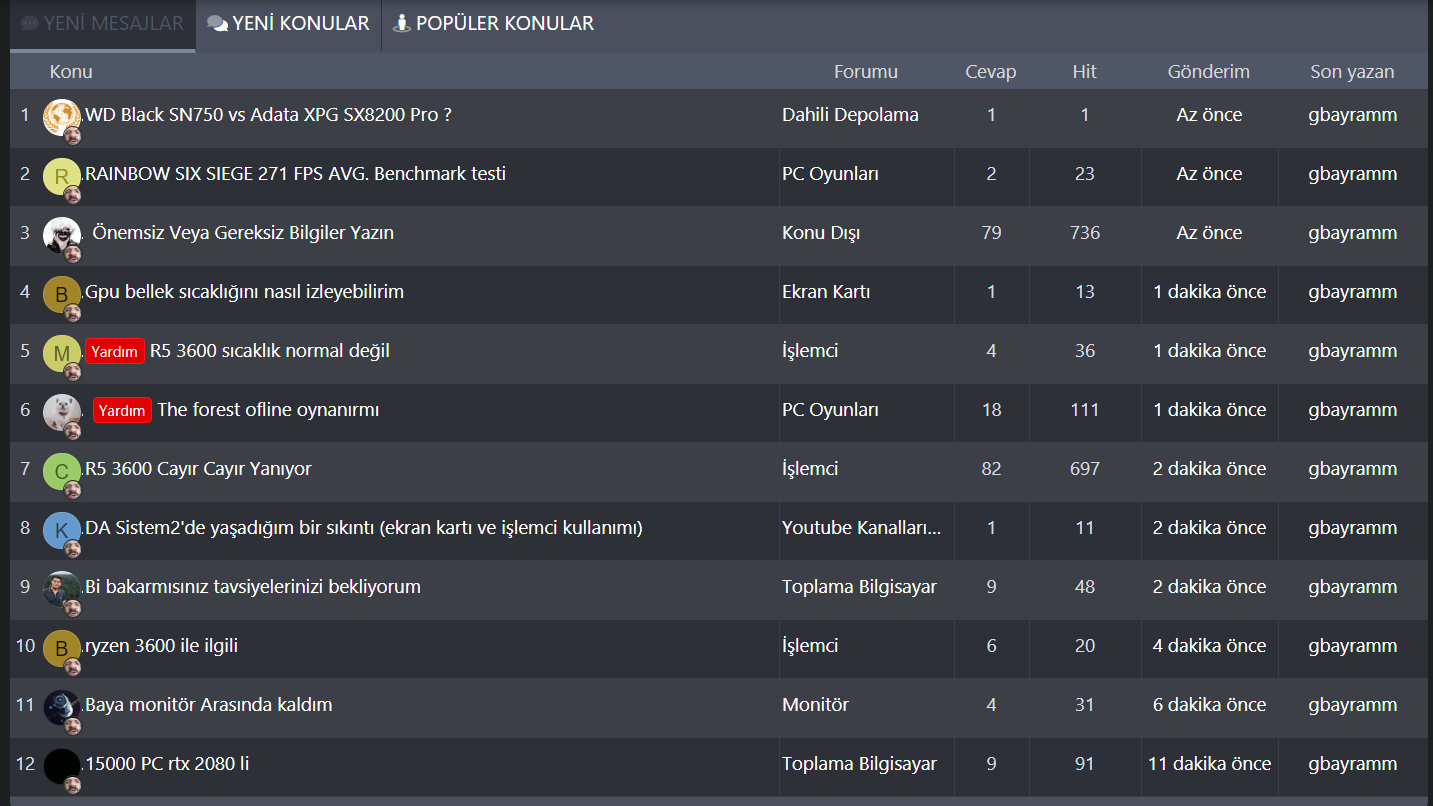Click the yellow R avatar of Rainbow Six topic

61,176
